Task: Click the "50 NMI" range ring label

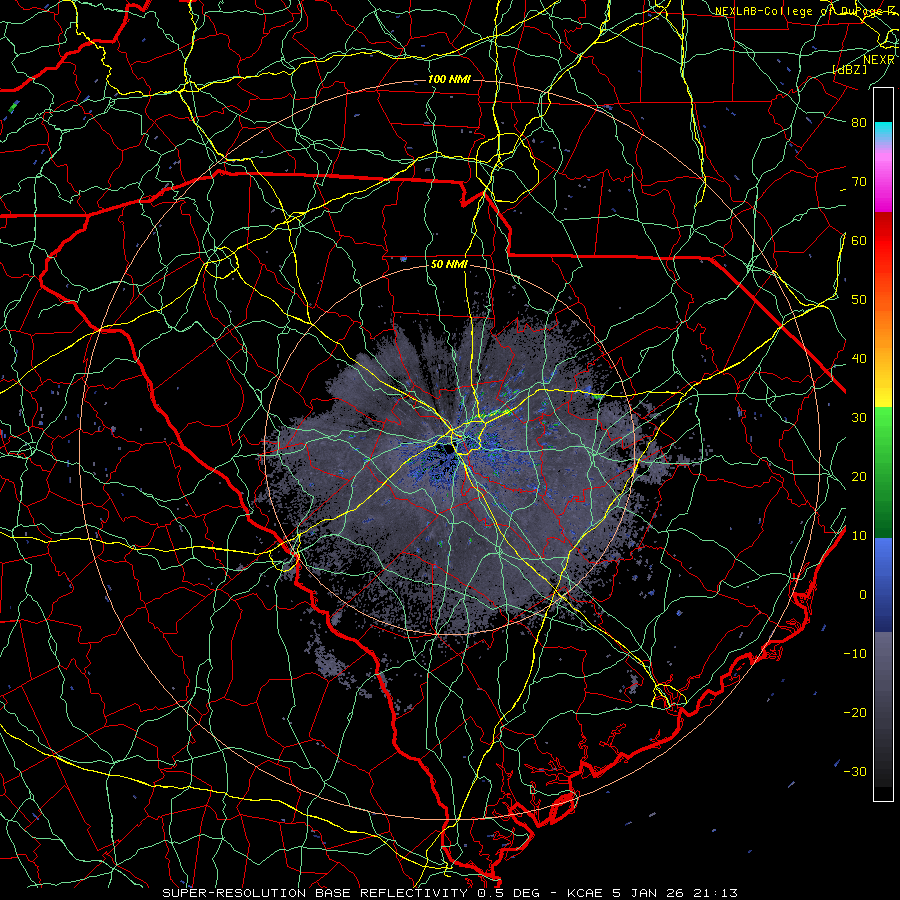Action: point(449,265)
